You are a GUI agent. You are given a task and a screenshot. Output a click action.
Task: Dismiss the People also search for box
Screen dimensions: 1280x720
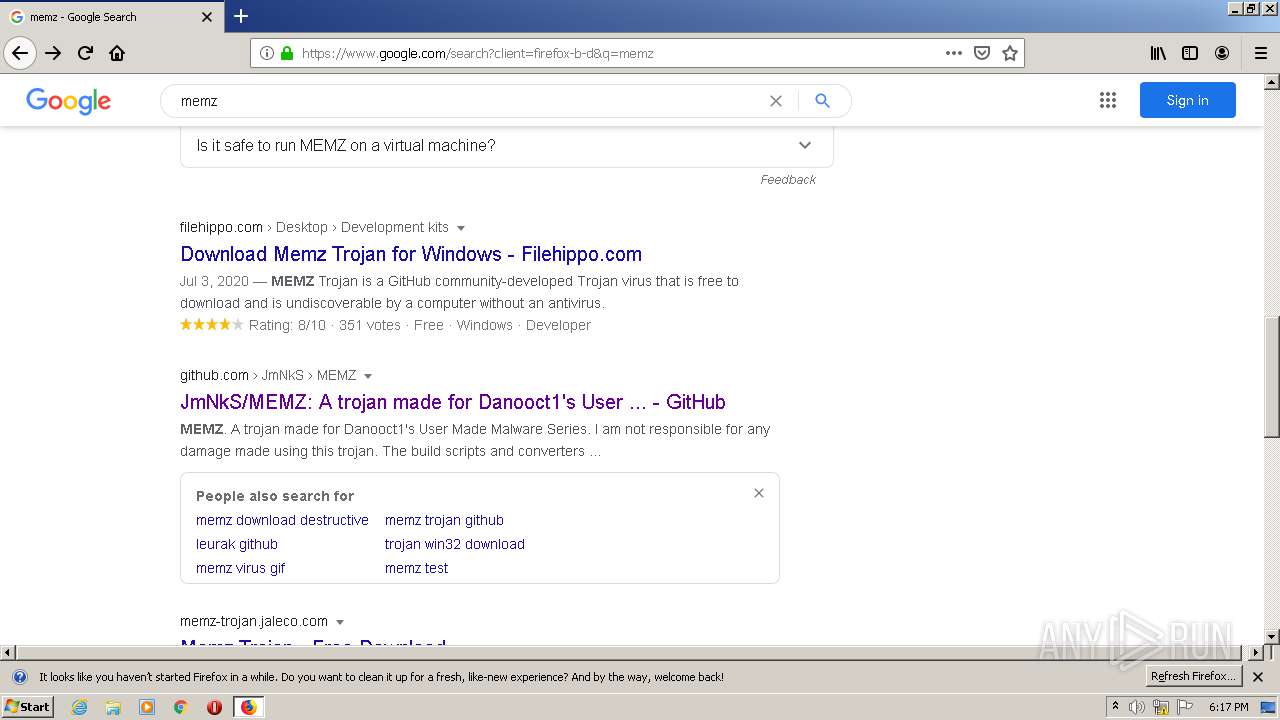(759, 493)
